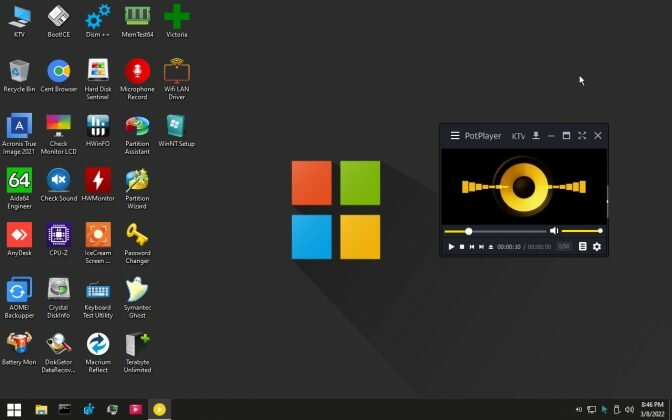
Task: Click the KTV skin label in PotPlayer
Action: coord(518,136)
